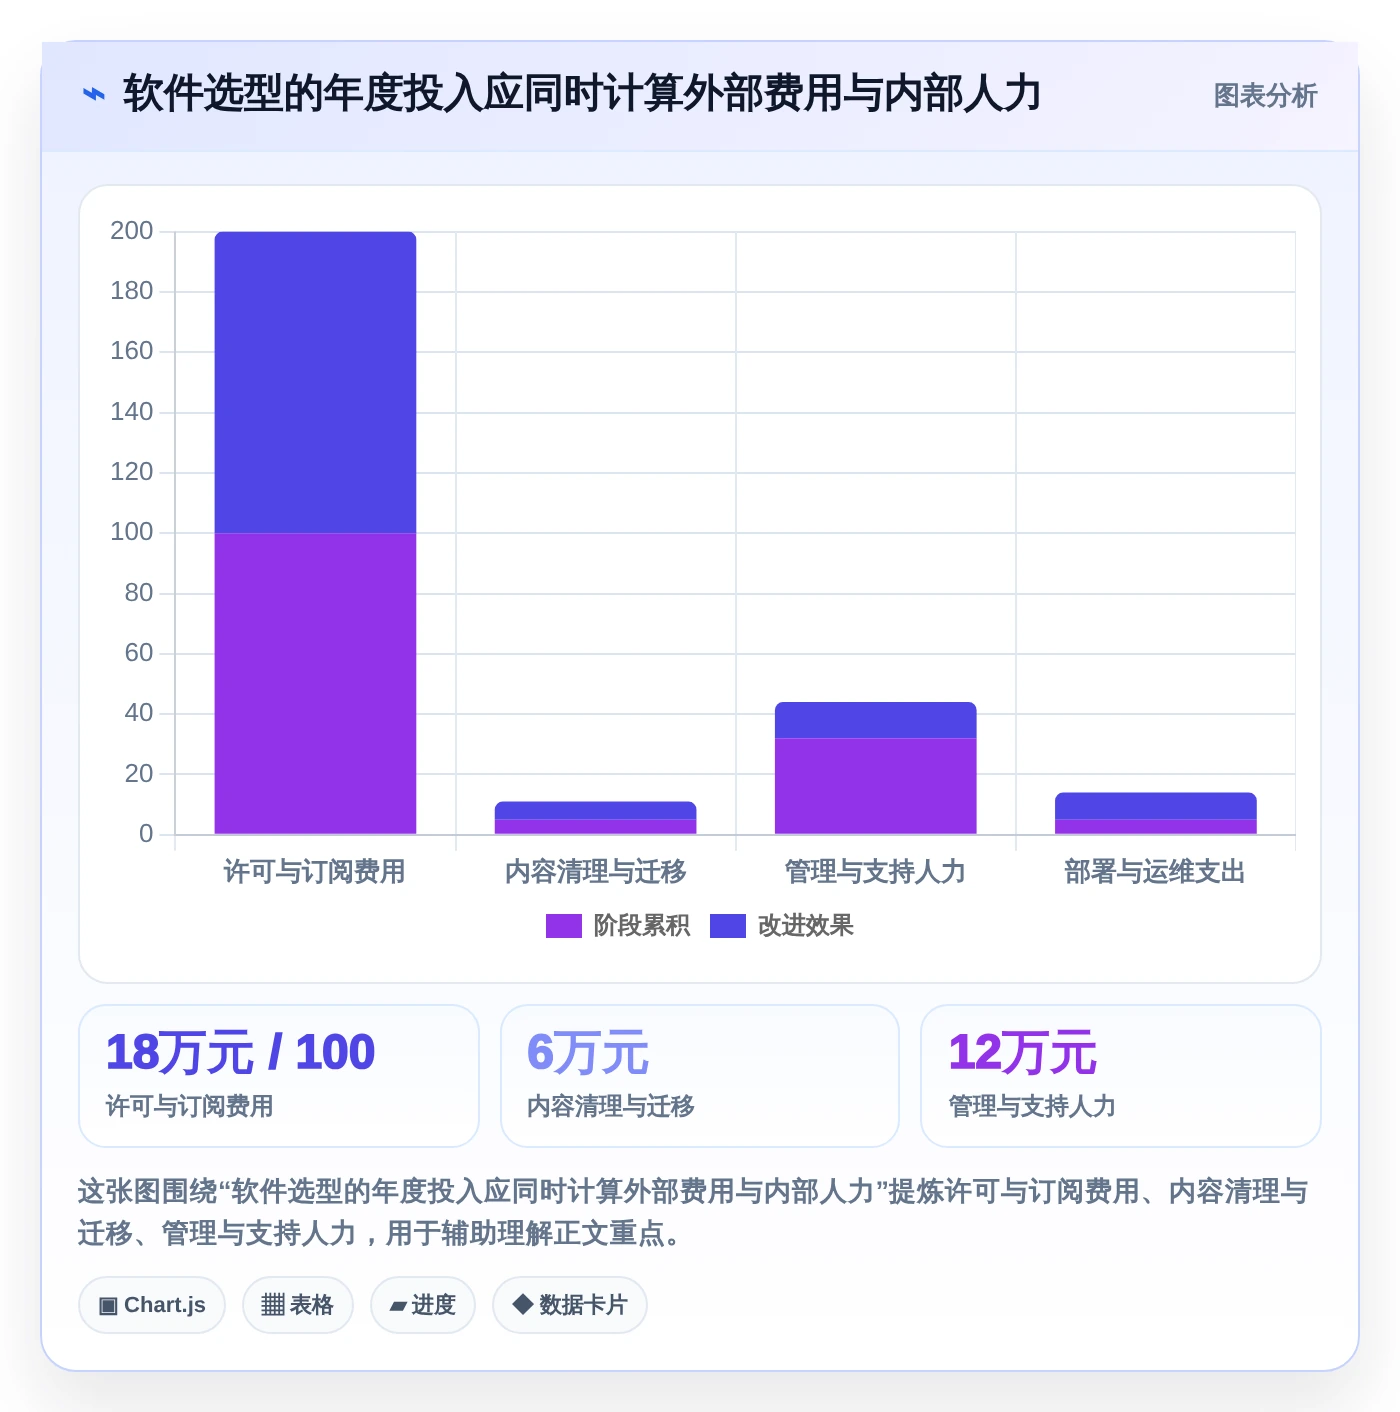Click the 200 y-axis tick label

(132, 231)
